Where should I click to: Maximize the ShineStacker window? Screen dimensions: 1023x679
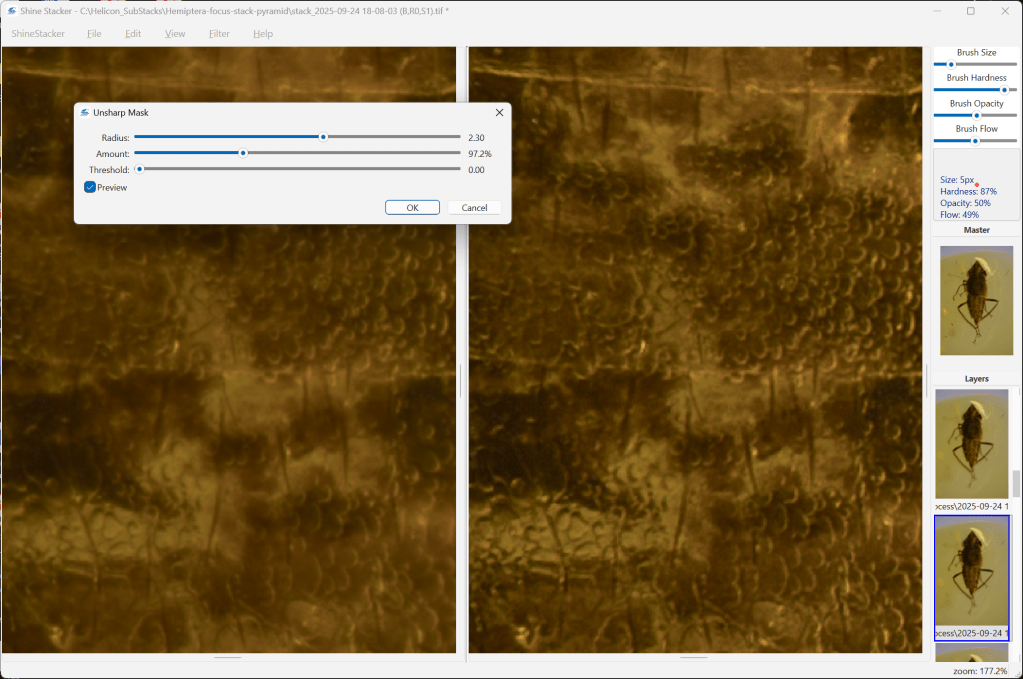pos(970,10)
